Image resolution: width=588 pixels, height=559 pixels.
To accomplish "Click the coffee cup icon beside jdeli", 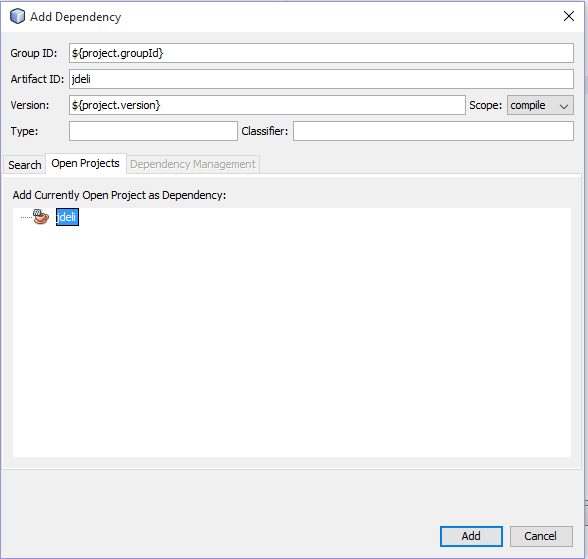I will (x=40, y=217).
